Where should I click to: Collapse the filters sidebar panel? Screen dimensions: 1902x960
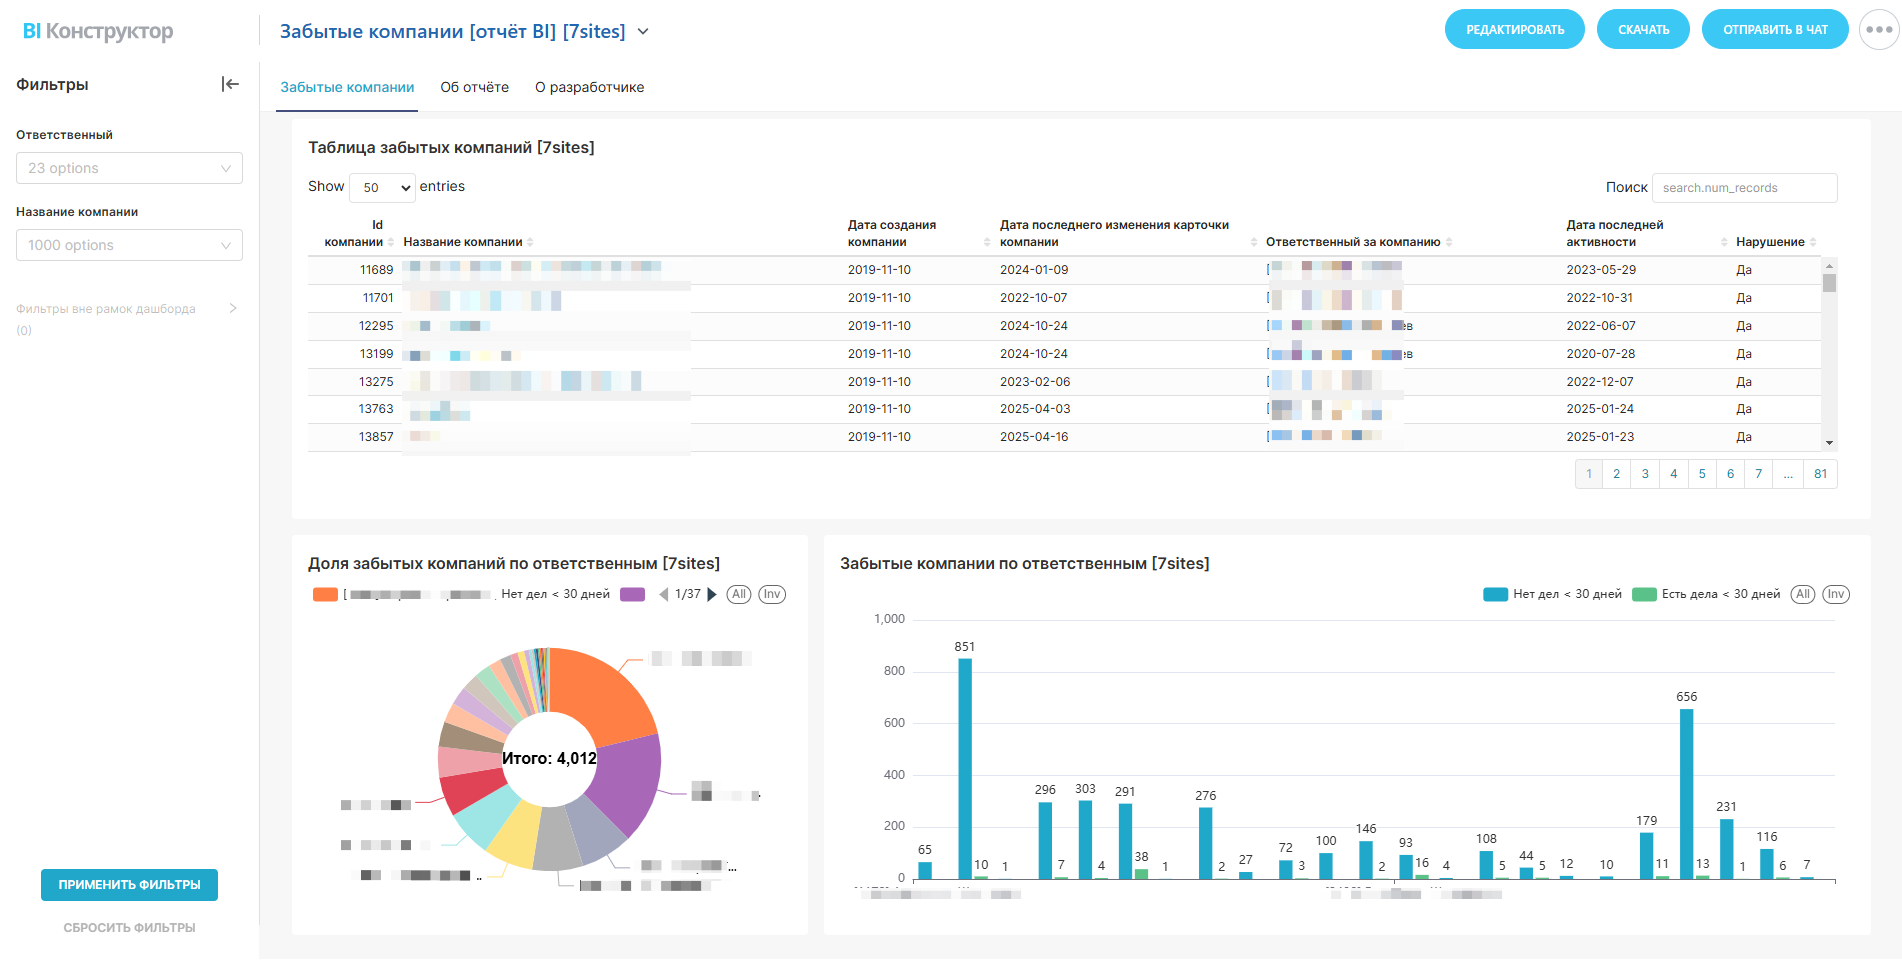click(230, 84)
